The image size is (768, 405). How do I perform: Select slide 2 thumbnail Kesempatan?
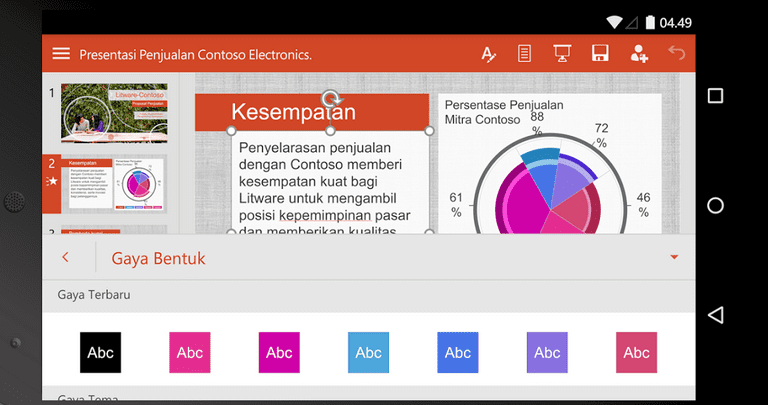114,185
